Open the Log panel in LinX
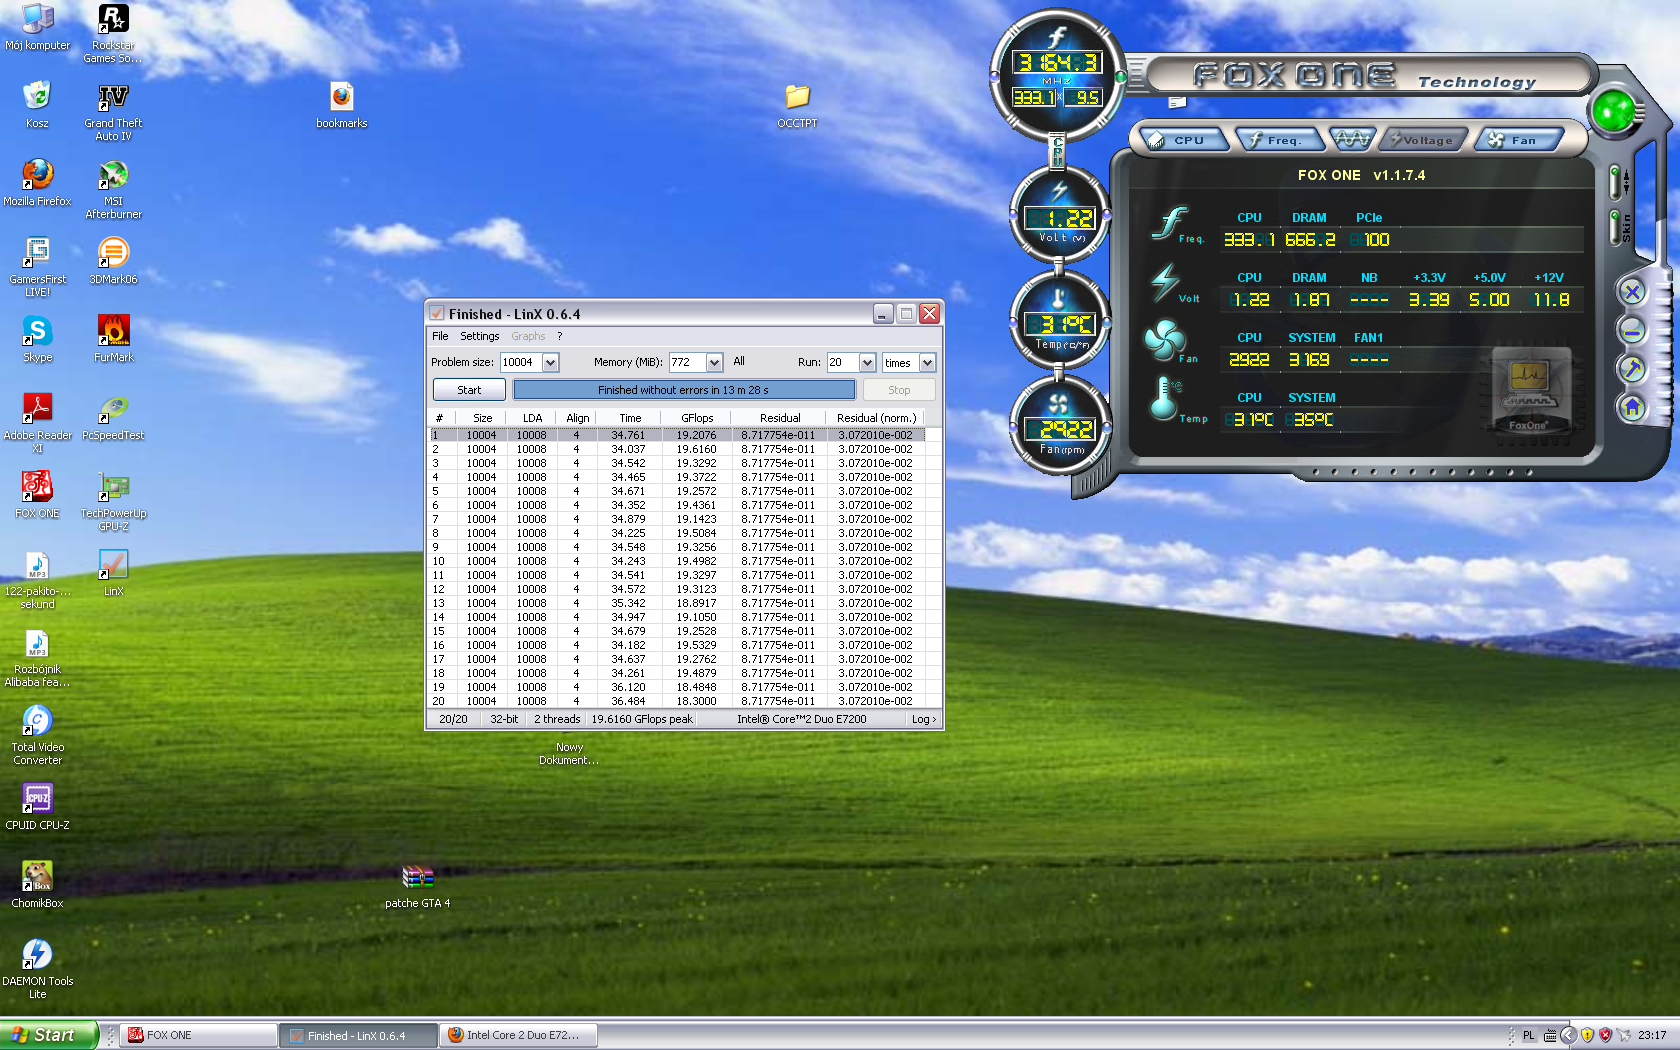Viewport: 1680px width, 1050px height. pos(924,719)
